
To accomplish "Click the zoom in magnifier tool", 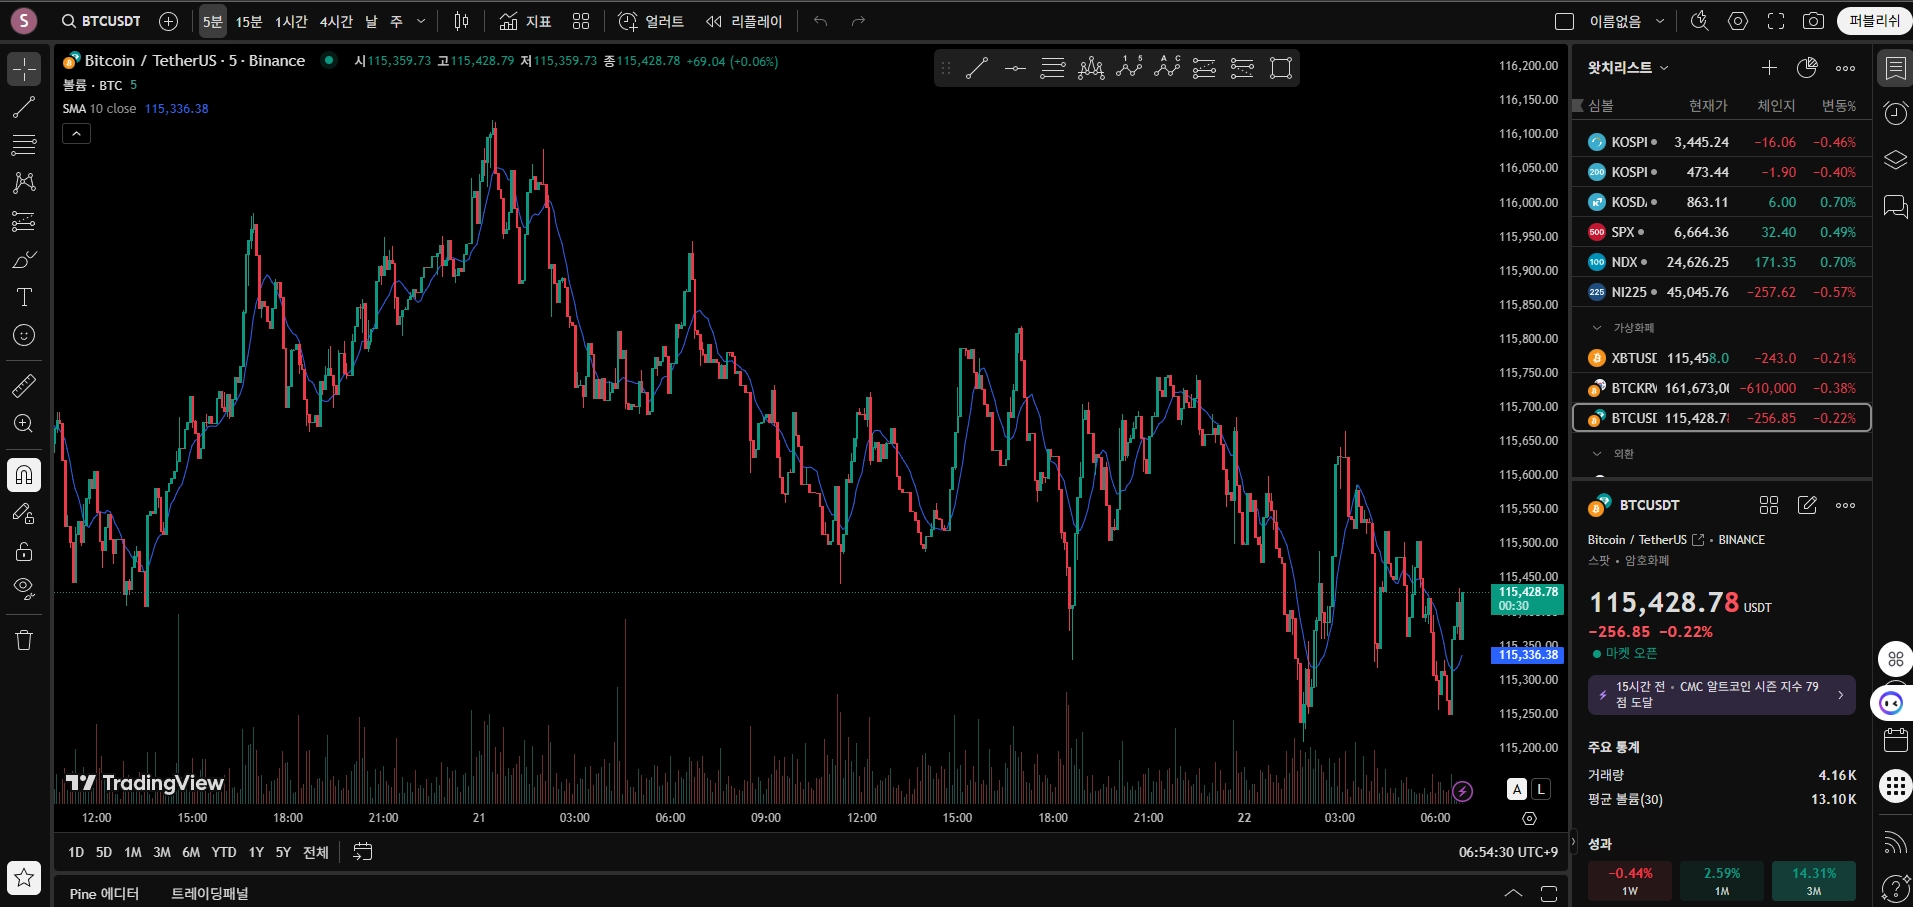I will pos(24,423).
